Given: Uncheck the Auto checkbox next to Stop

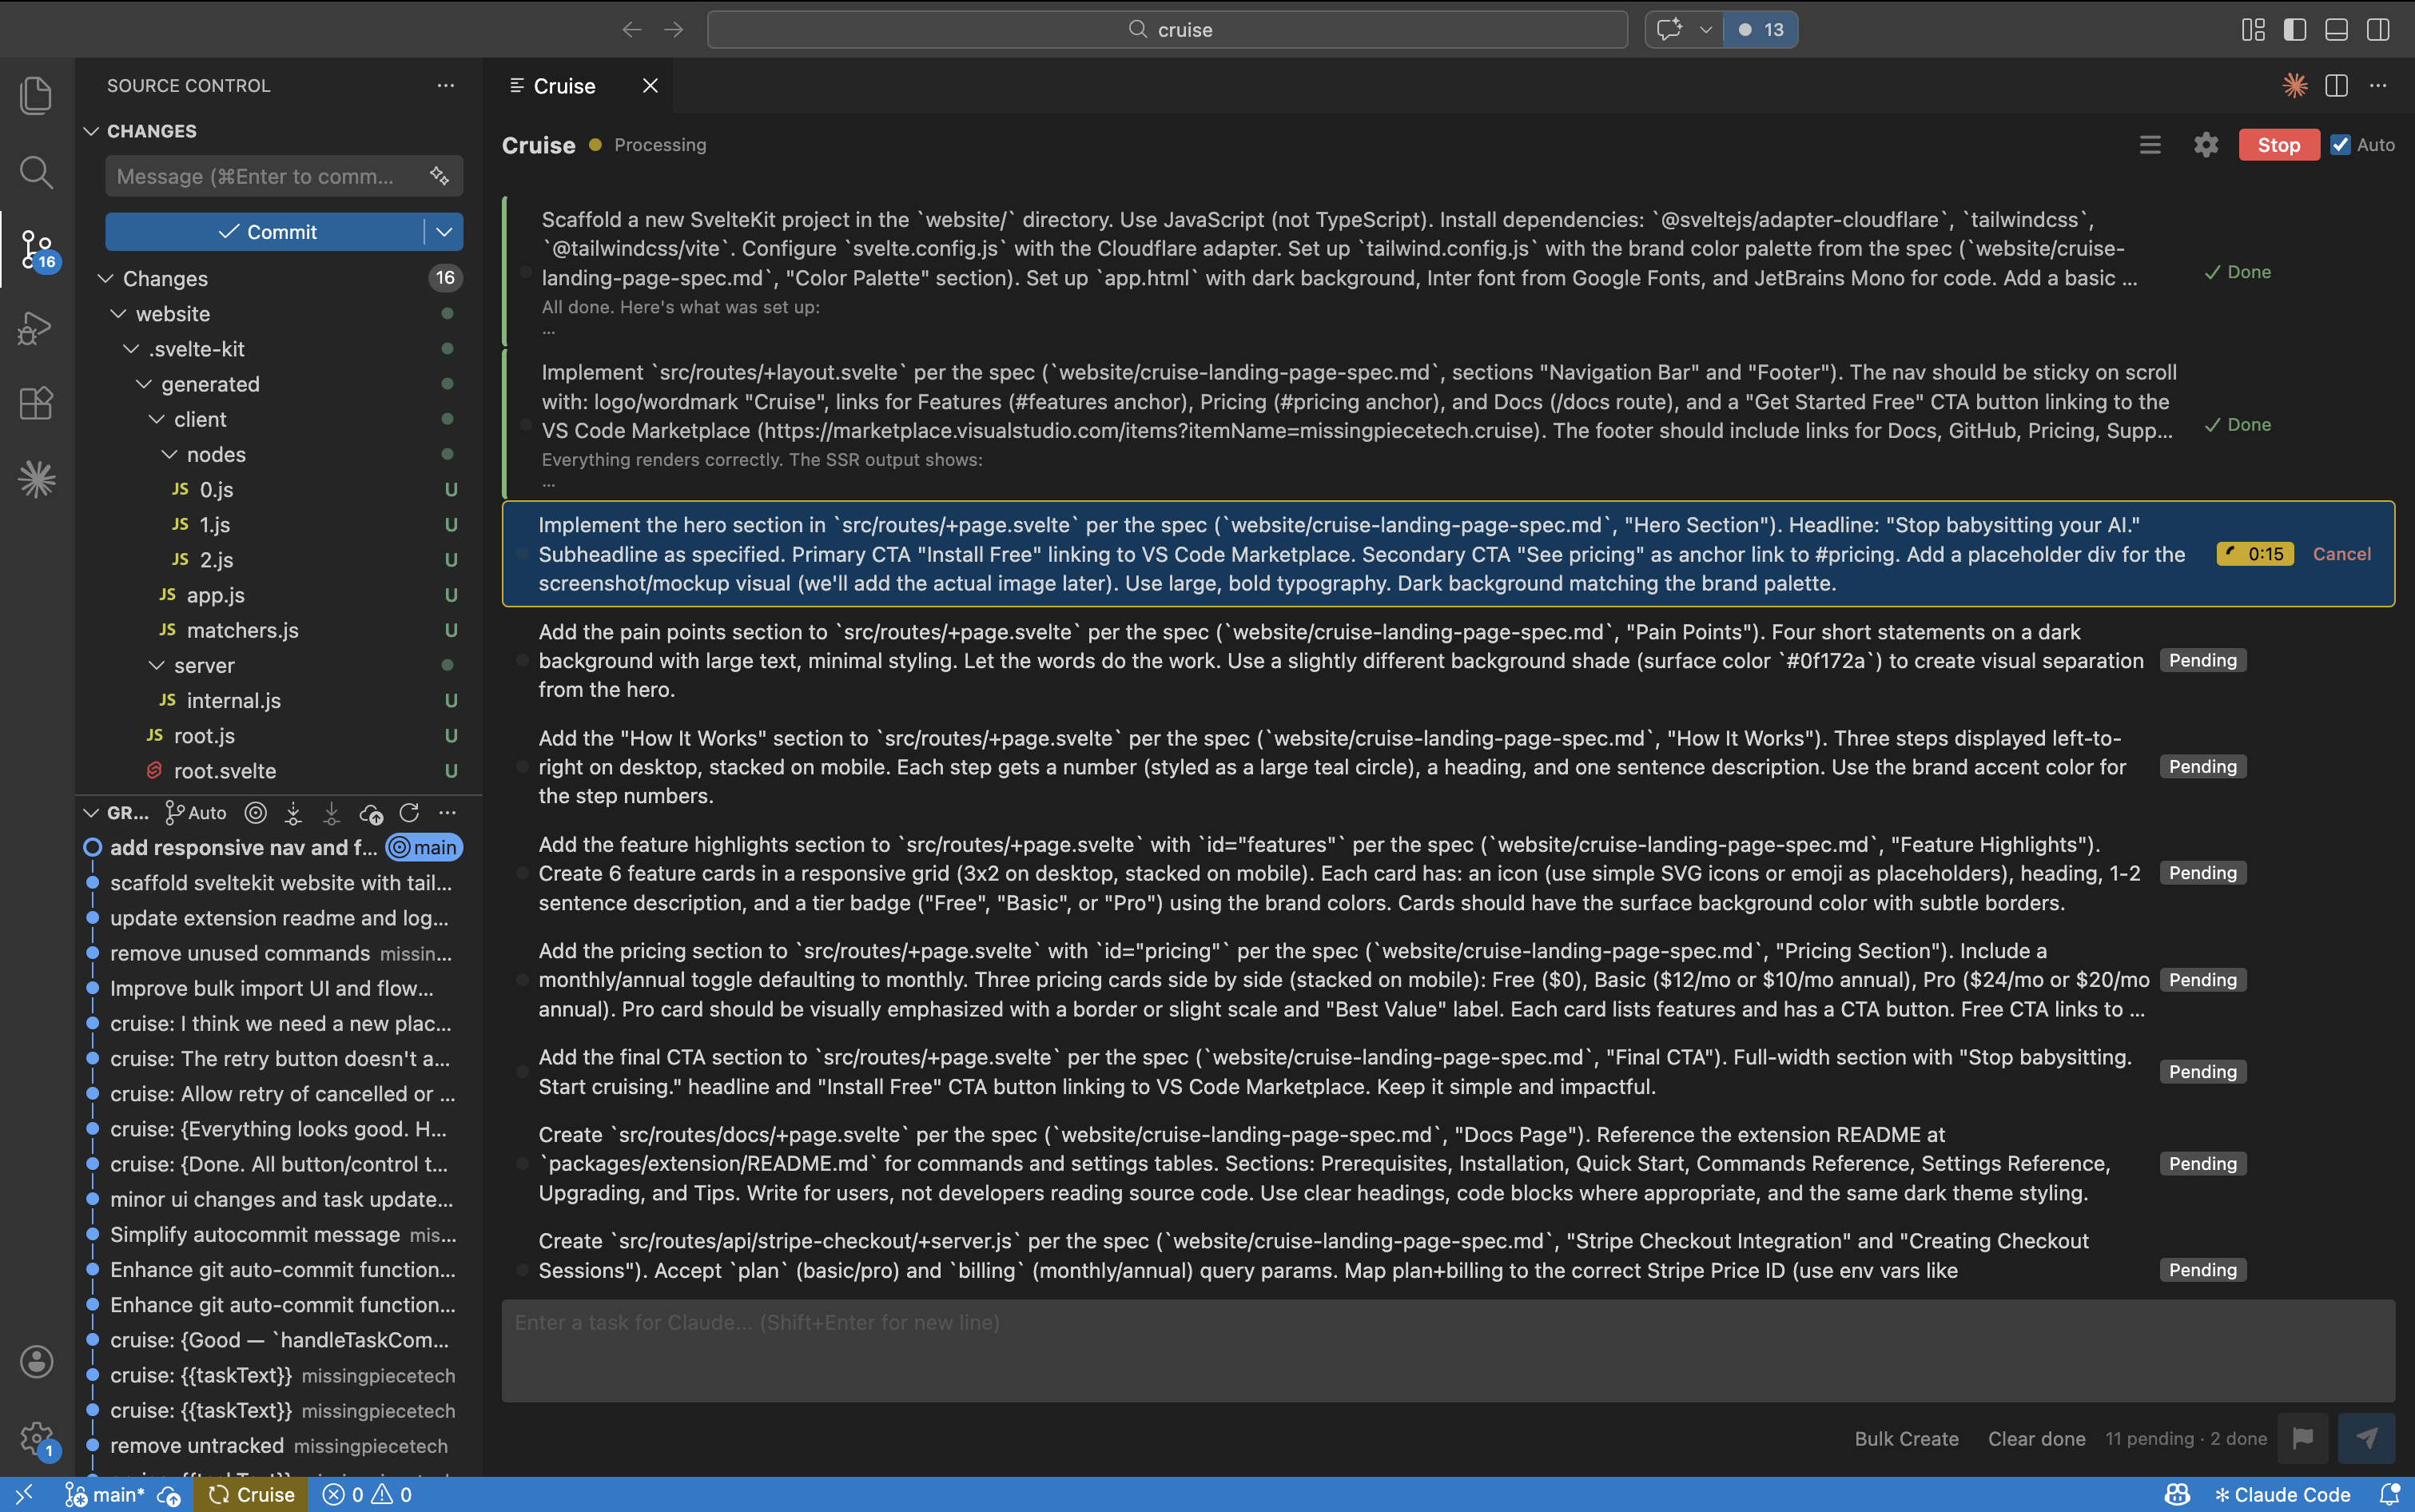Looking at the screenshot, I should (x=2341, y=144).
